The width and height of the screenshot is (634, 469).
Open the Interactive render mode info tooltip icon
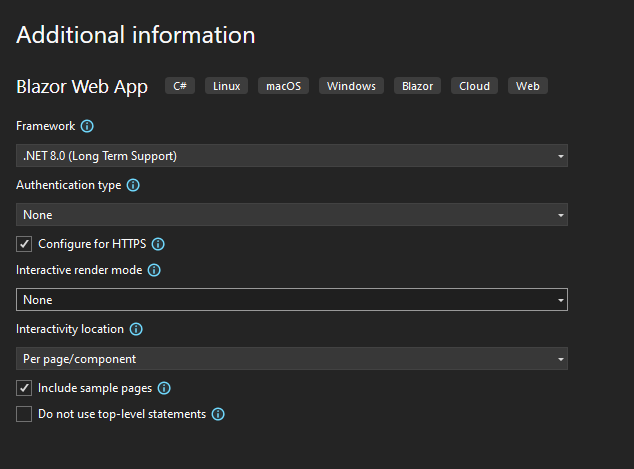click(154, 270)
